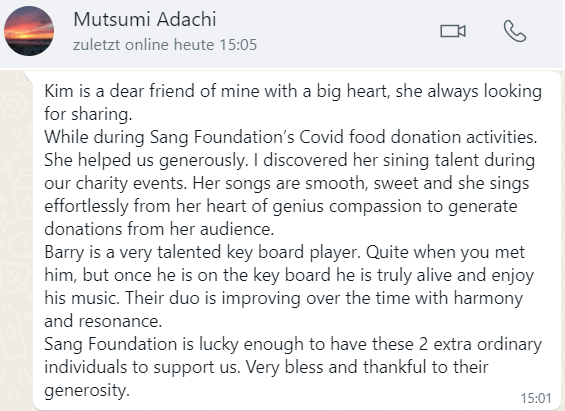Click the "for sharing." text line
The height and width of the screenshot is (411, 565).
[88, 114]
